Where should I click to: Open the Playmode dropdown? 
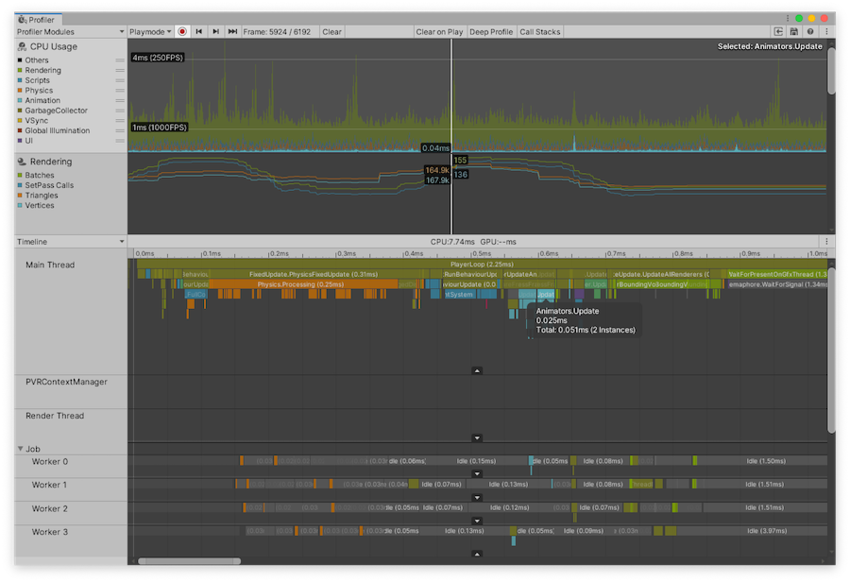click(x=148, y=31)
